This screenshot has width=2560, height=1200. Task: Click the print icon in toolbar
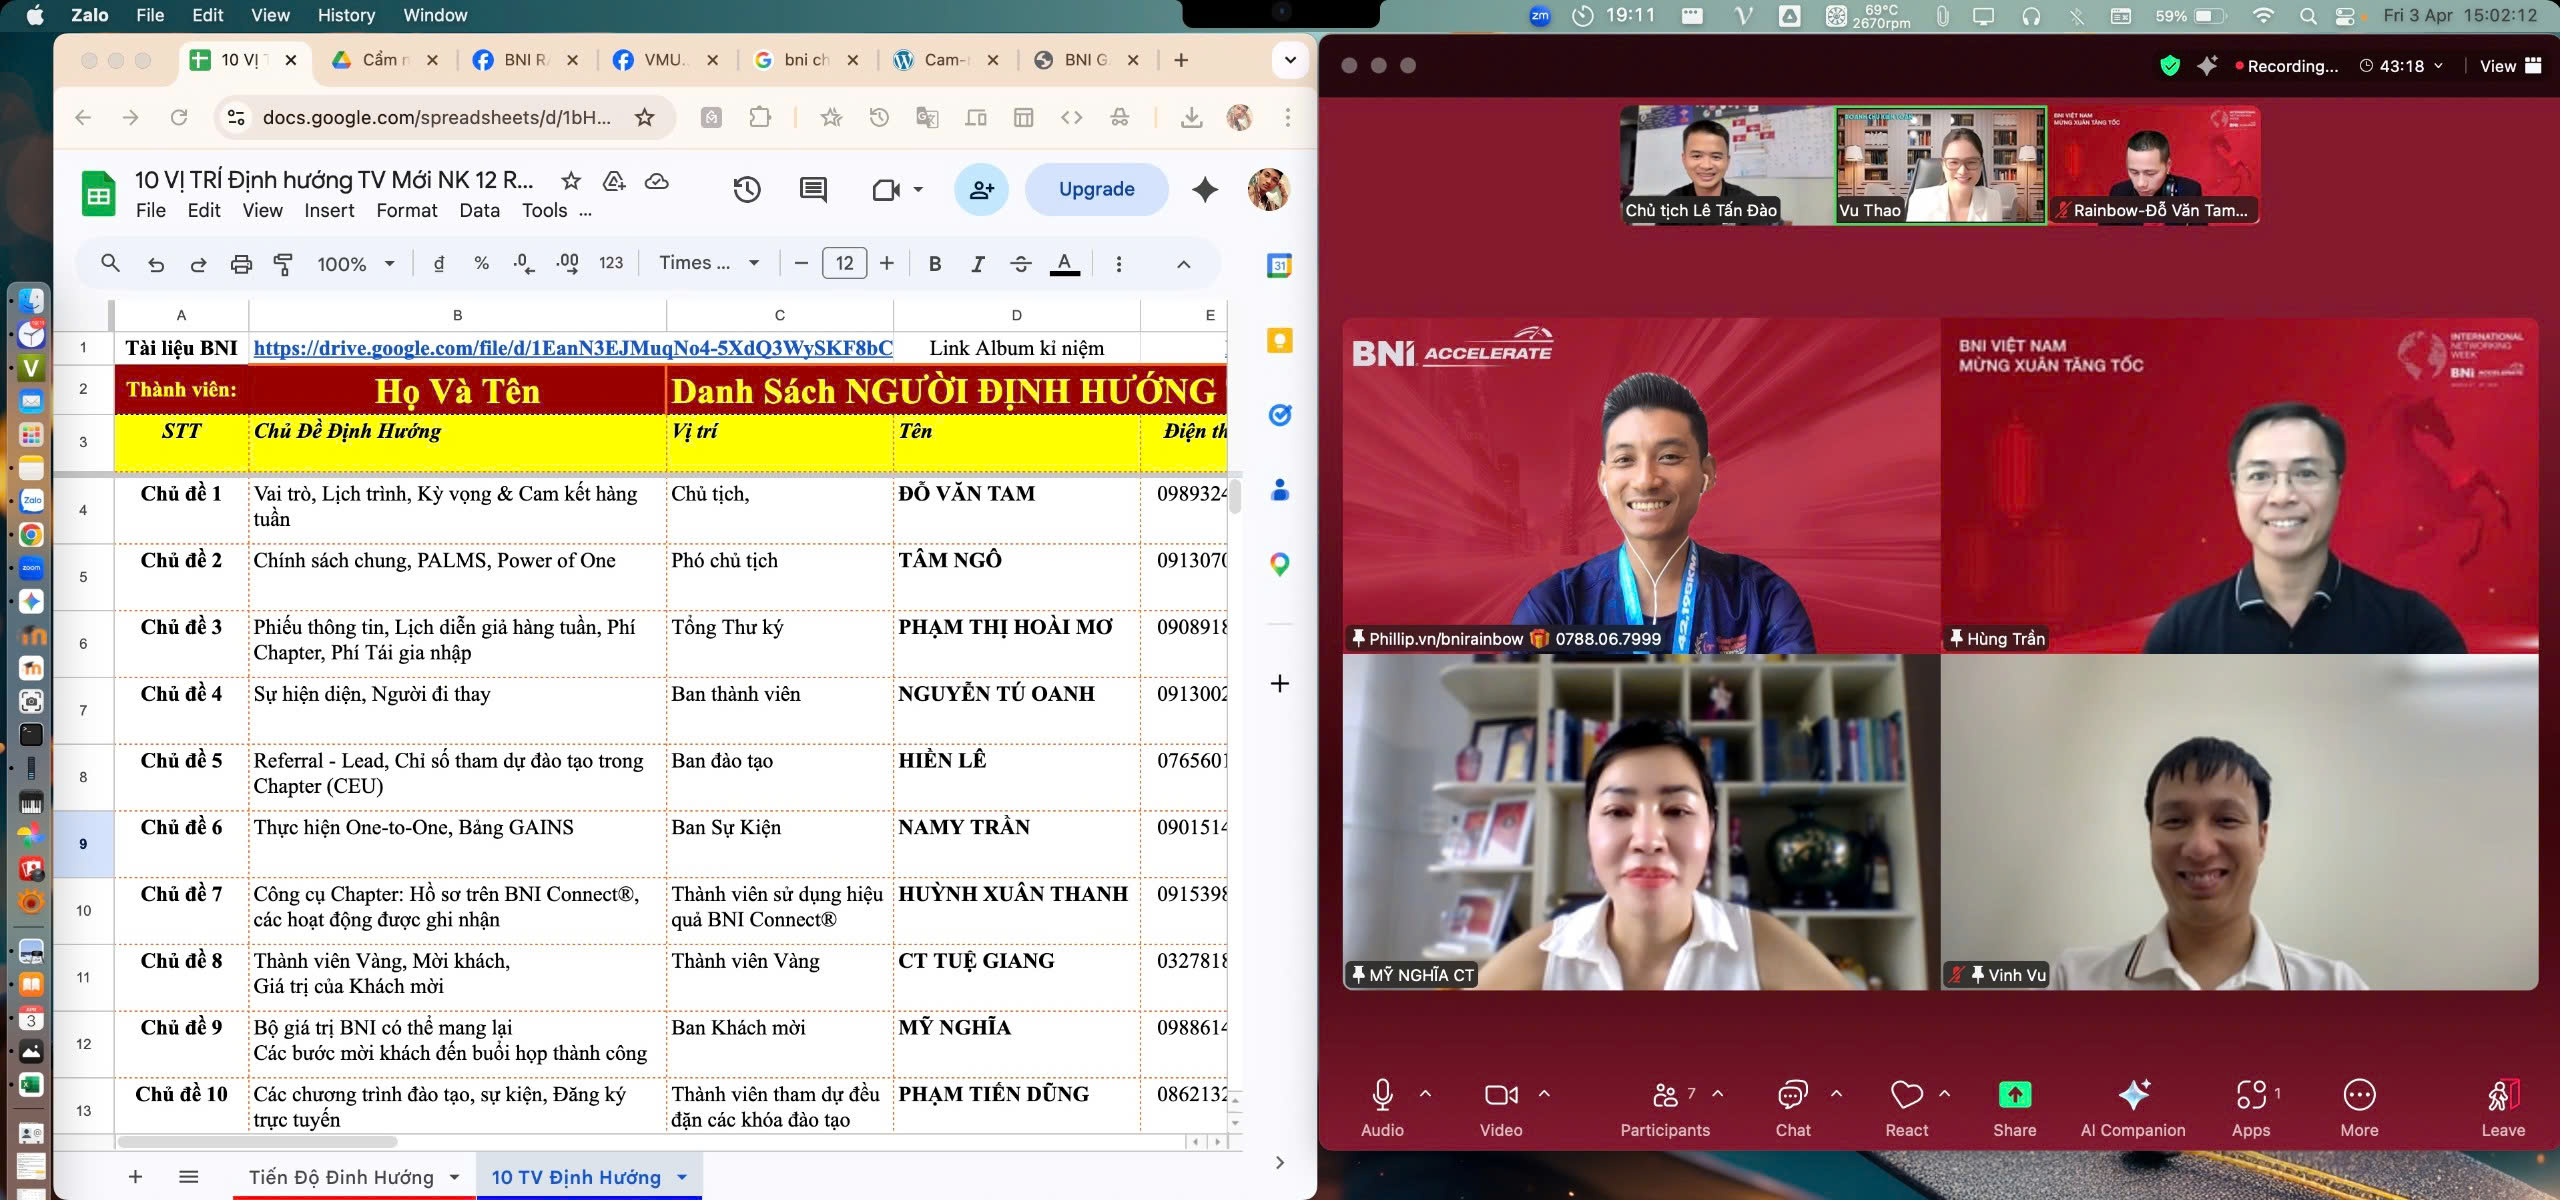point(241,264)
